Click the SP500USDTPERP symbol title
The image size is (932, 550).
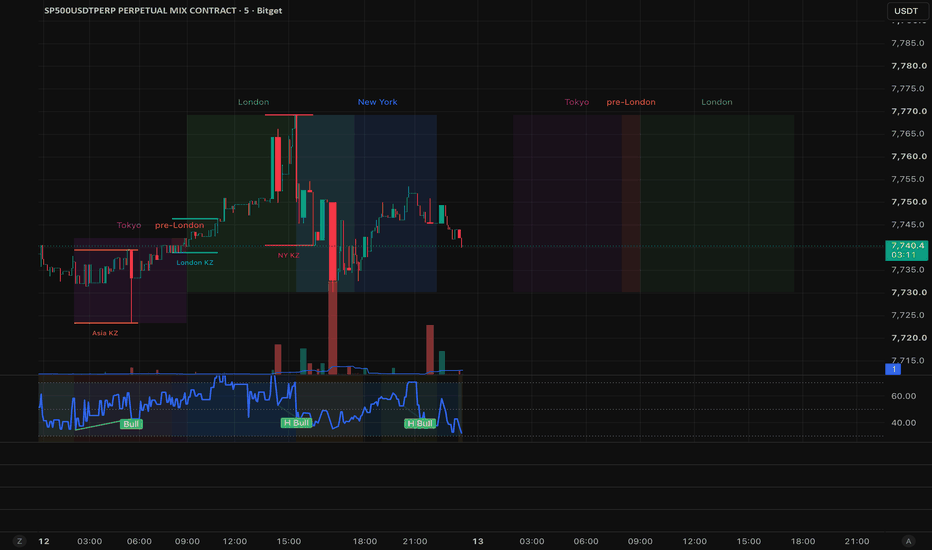[163, 11]
